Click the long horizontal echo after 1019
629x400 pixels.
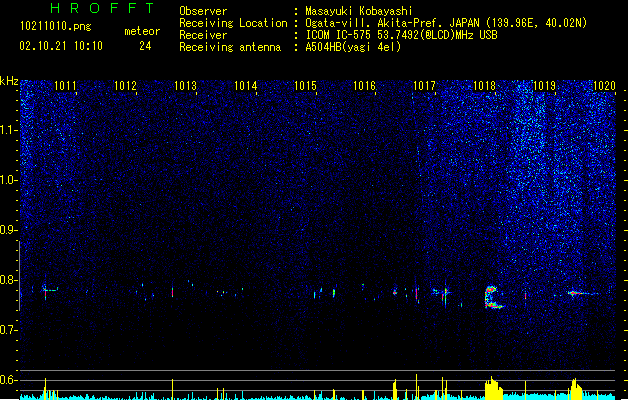582,293
